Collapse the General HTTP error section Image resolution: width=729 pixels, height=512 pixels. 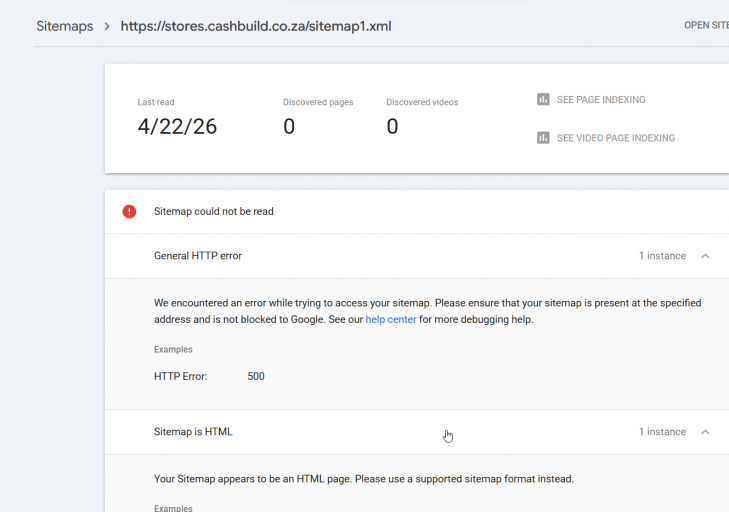point(705,256)
